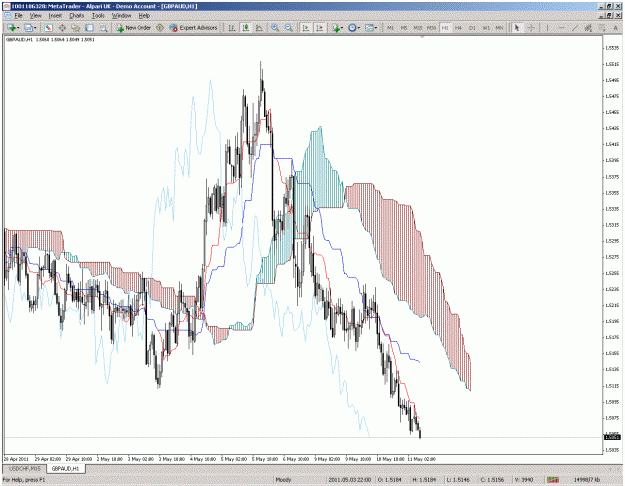Expand the Periods dropdown arrow
Viewport: 625px width, 486px height.
point(359,28)
